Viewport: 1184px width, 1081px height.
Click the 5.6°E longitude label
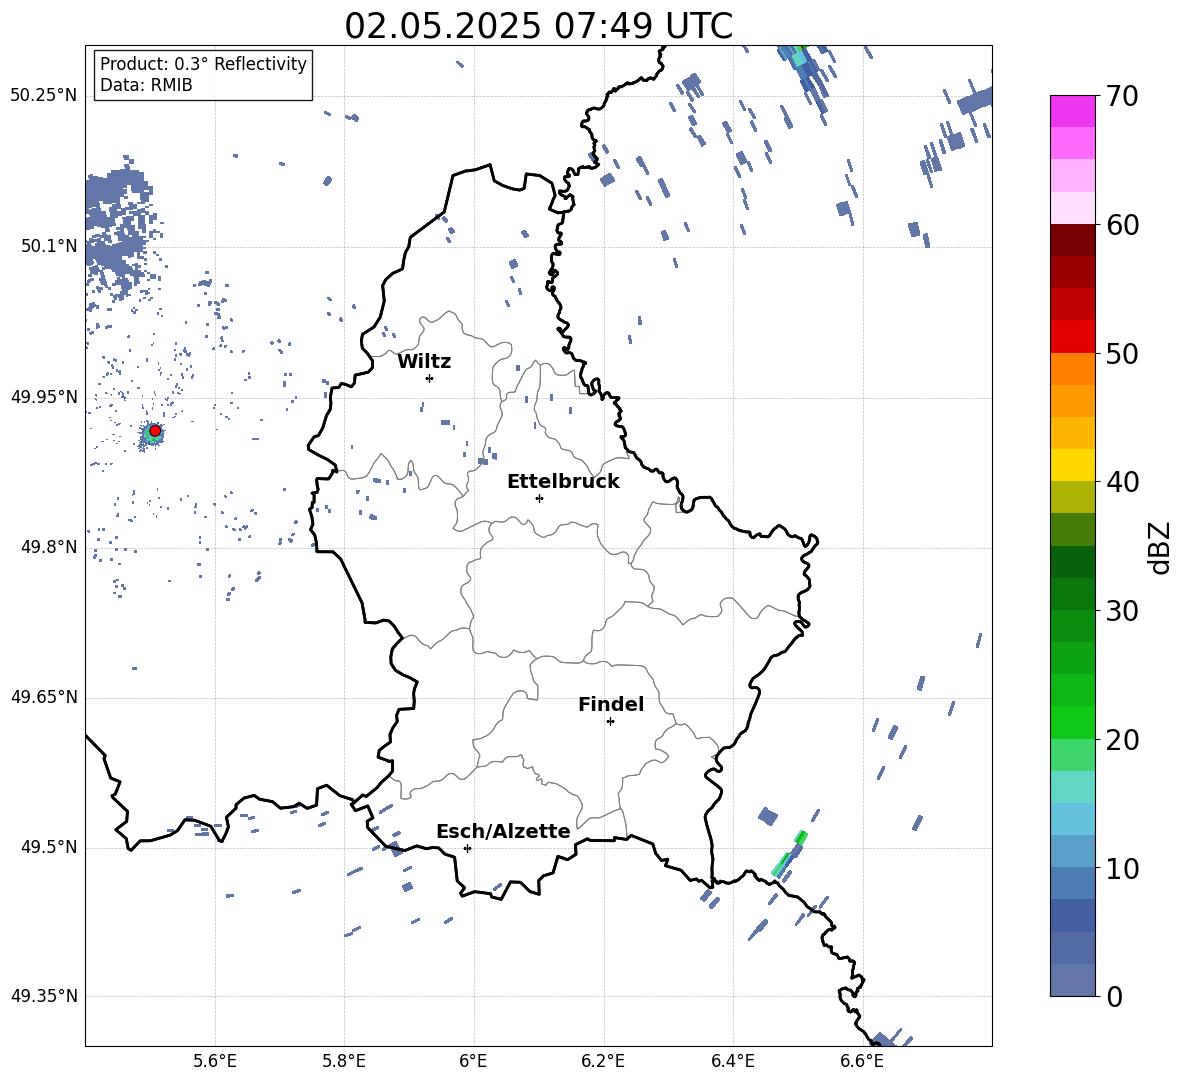click(x=215, y=1061)
